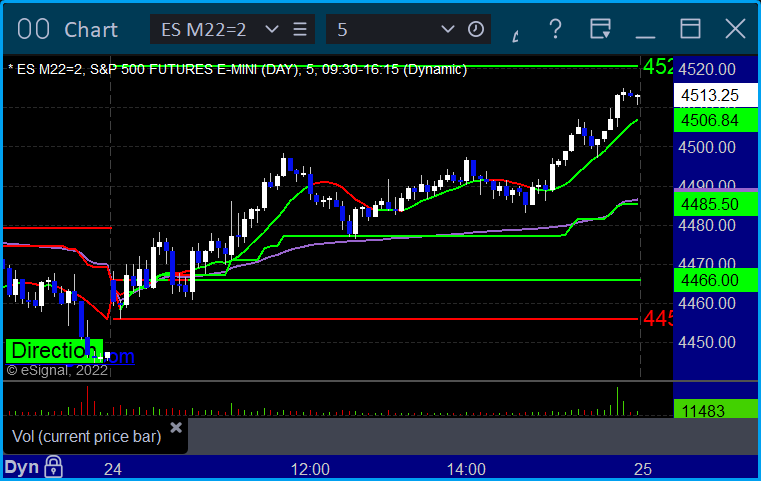This screenshot has width=761, height=481.
Task: Click the chart title text ES M22=2 S&P 500 FUTURES
Action: [x=237, y=69]
